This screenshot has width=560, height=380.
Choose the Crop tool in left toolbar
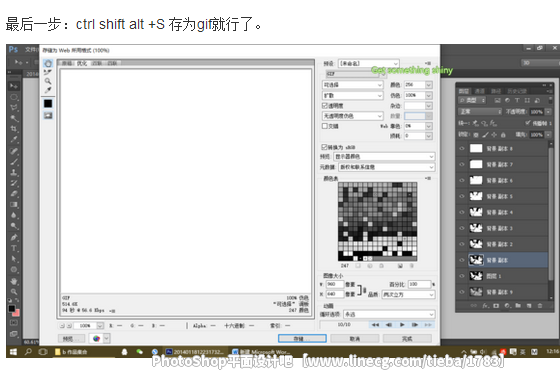[14, 129]
